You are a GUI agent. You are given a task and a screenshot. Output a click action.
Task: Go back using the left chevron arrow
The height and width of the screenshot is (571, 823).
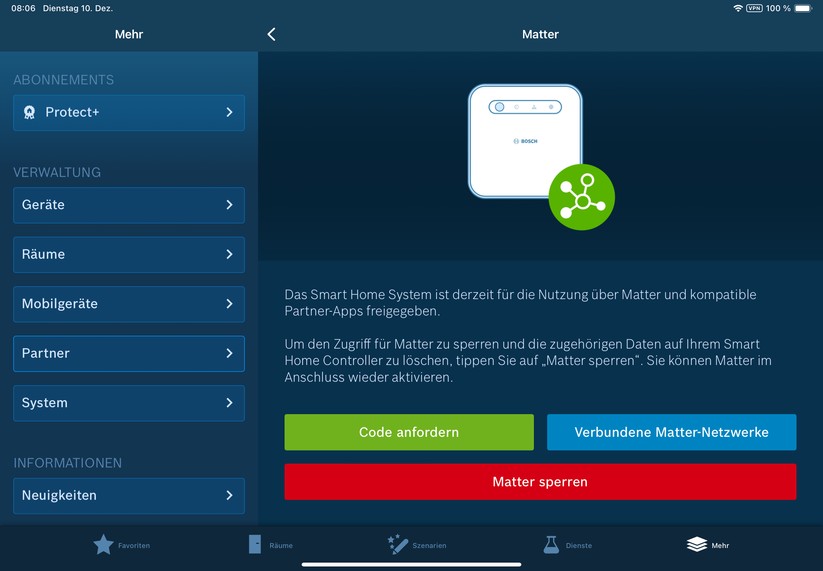coord(271,35)
